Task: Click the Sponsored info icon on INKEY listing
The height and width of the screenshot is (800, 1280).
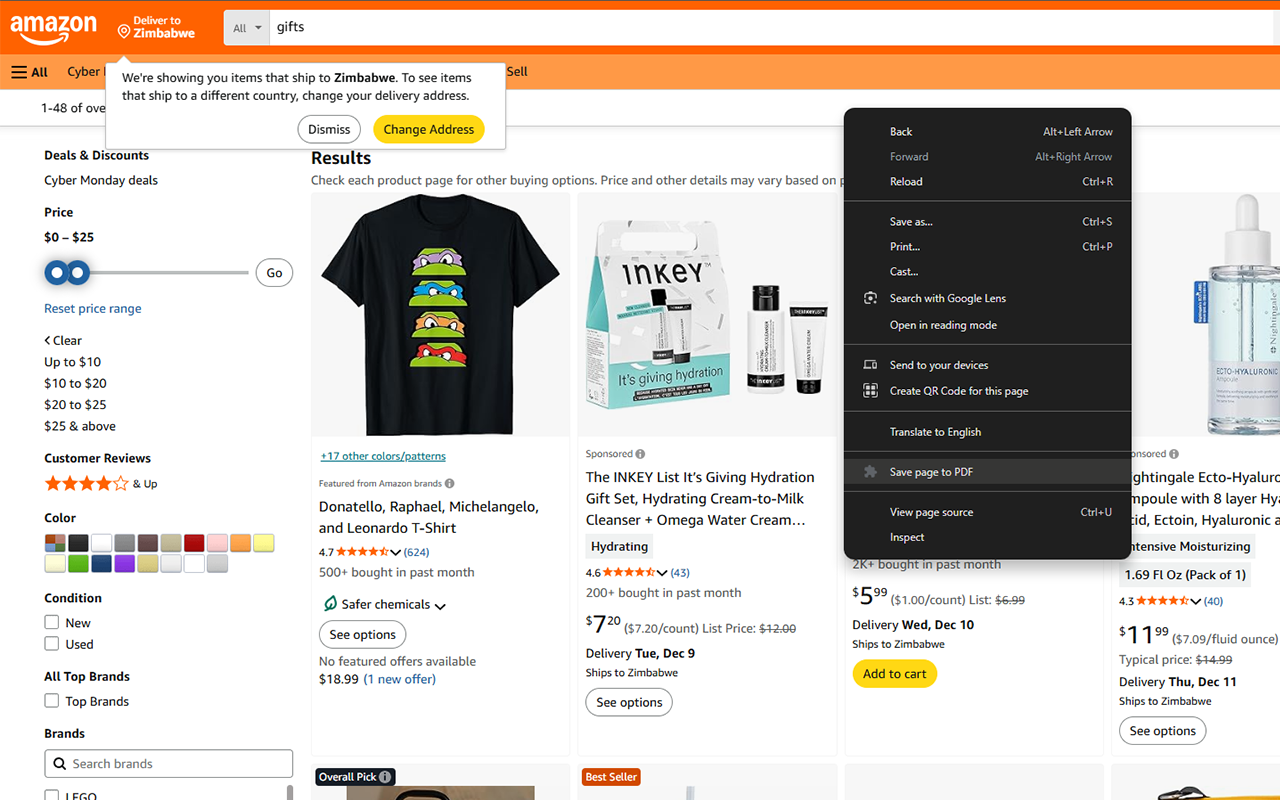Action: tap(640, 454)
